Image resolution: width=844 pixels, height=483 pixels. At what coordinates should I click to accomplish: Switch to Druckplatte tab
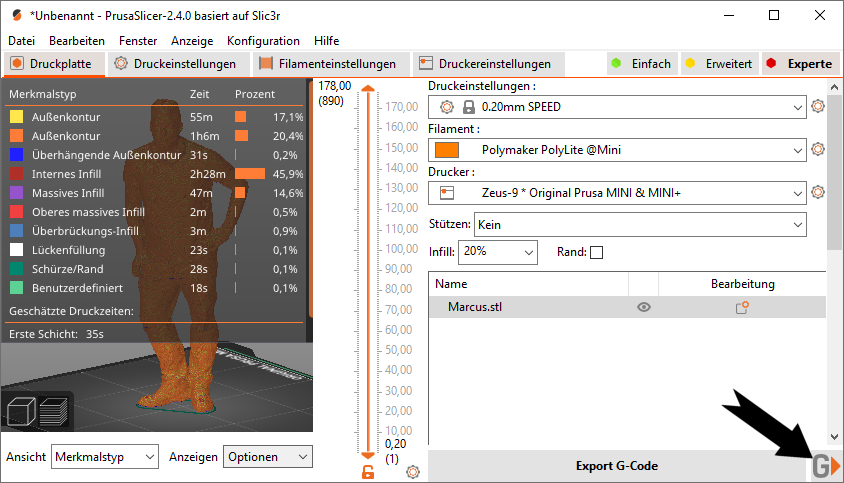(55, 64)
